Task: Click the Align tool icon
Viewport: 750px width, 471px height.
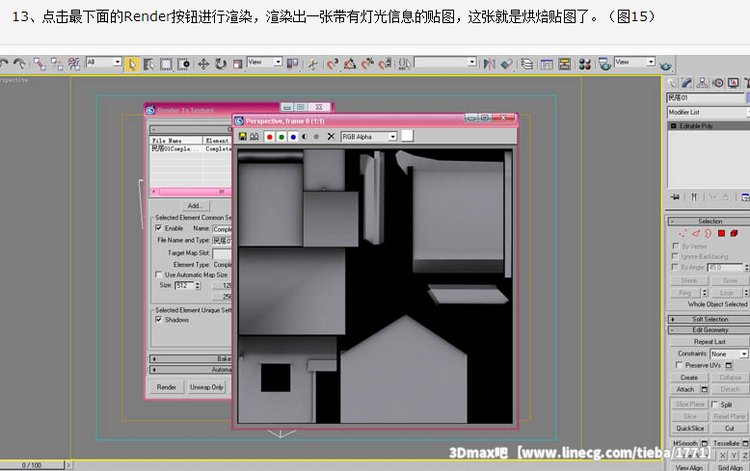Action: pos(507,64)
